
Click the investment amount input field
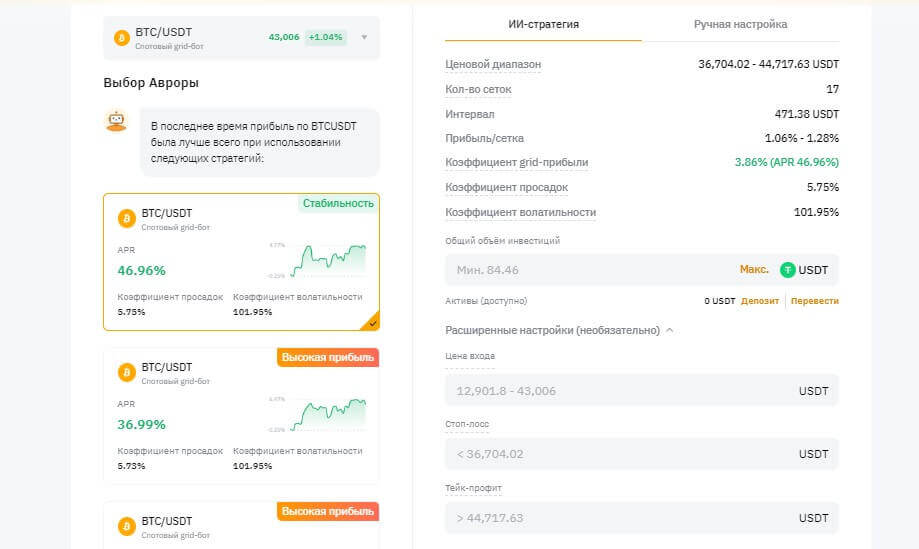(x=590, y=270)
